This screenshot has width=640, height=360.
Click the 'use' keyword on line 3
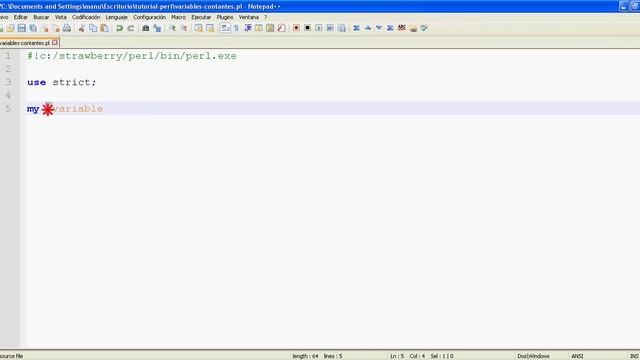pyautogui.click(x=36, y=82)
